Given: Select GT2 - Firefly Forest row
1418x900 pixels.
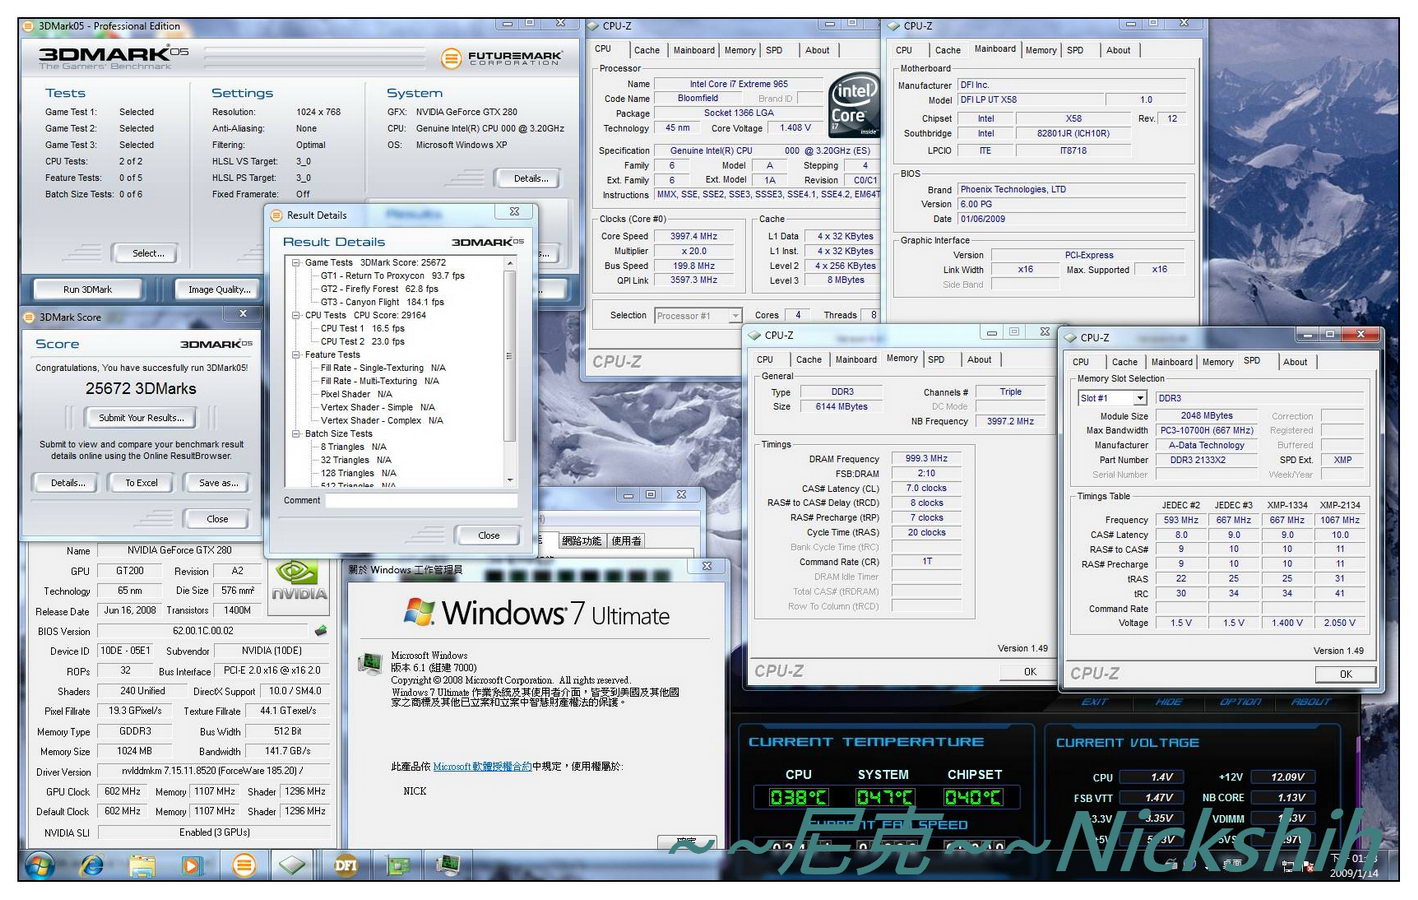Looking at the screenshot, I should coord(379,289).
